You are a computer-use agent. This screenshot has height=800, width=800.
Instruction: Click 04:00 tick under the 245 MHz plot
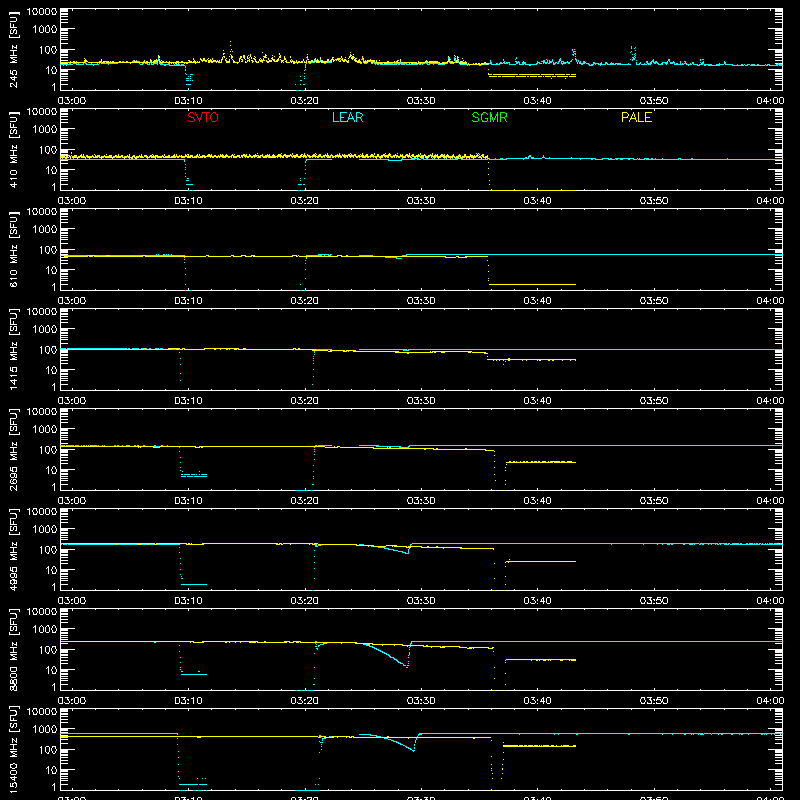pyautogui.click(x=770, y=101)
